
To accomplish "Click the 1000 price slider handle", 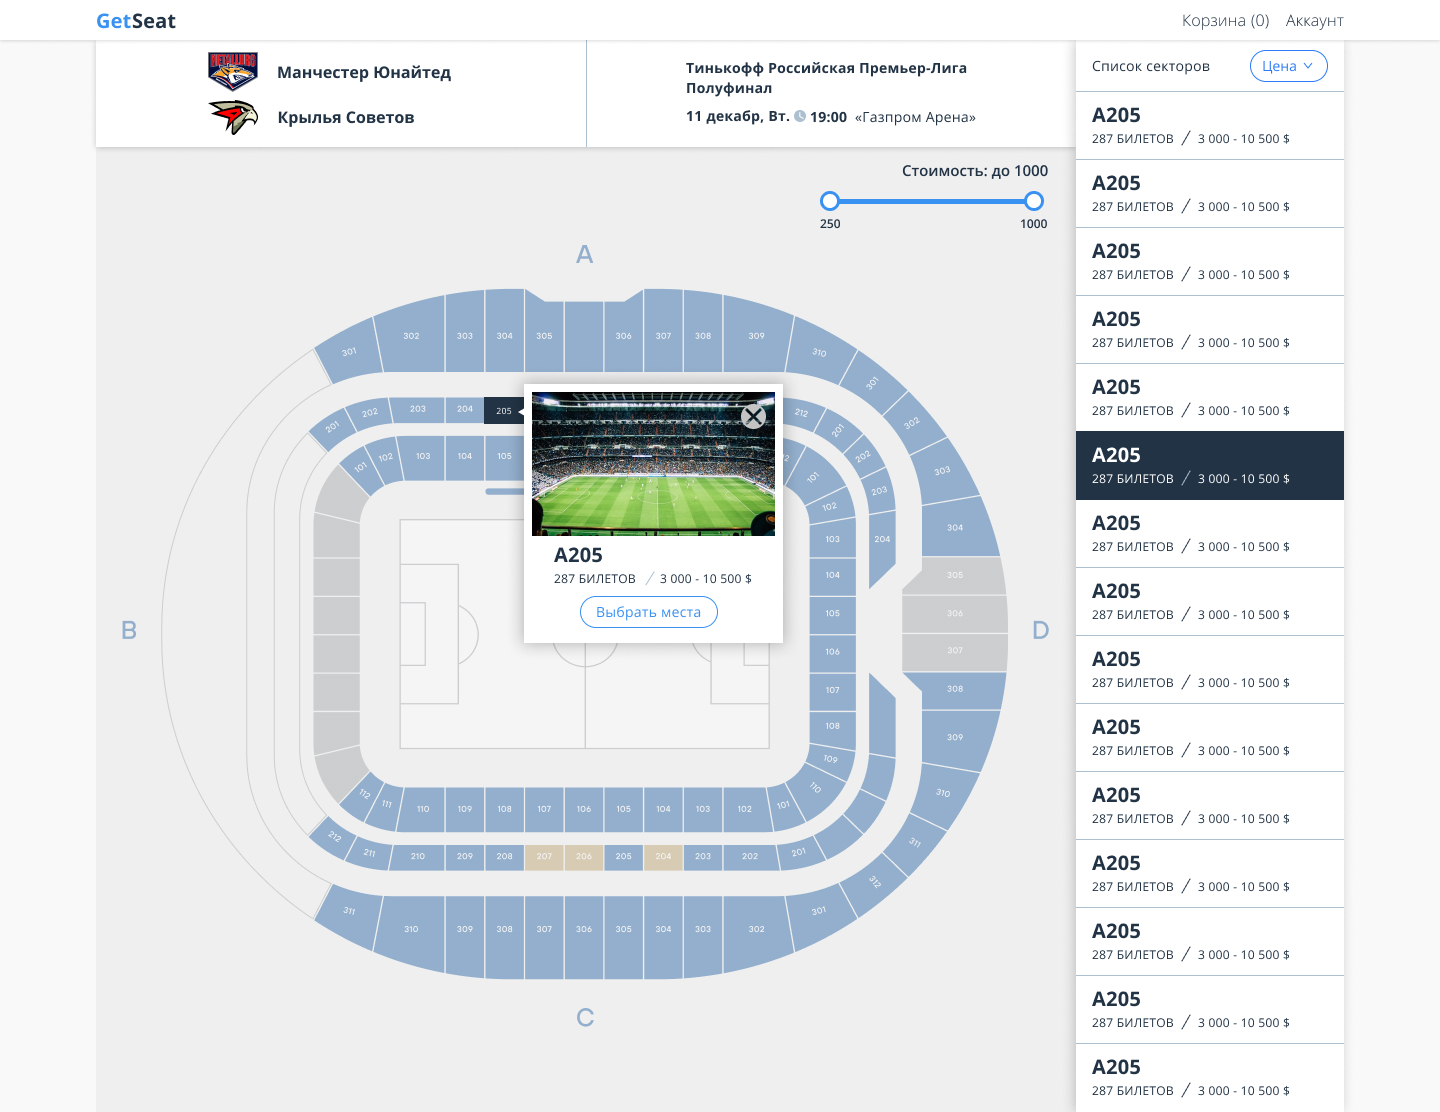I will click(1034, 201).
